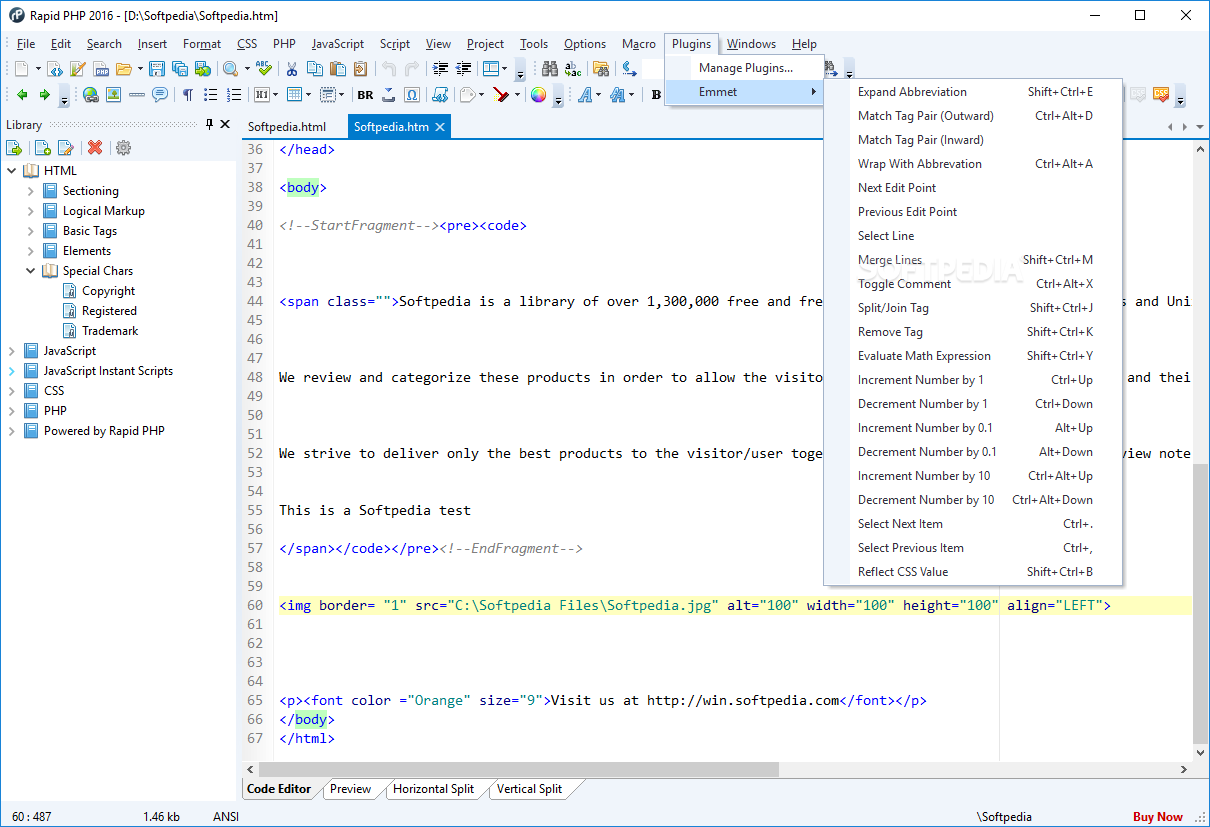
Task: Pin the Library panel
Action: [x=209, y=125]
